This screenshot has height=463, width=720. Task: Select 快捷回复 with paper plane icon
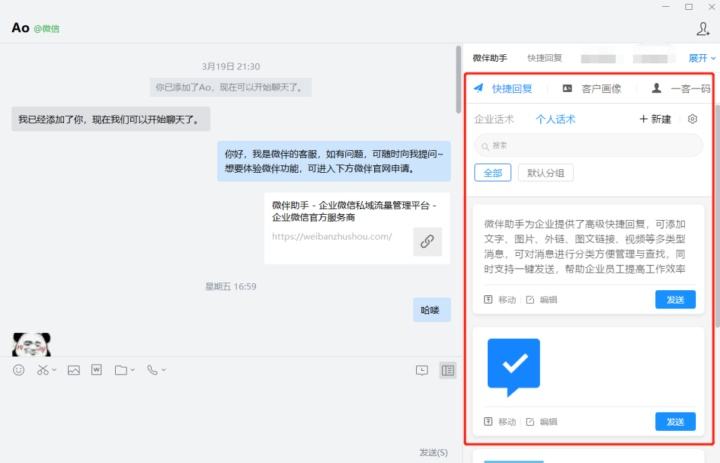[x=503, y=89]
